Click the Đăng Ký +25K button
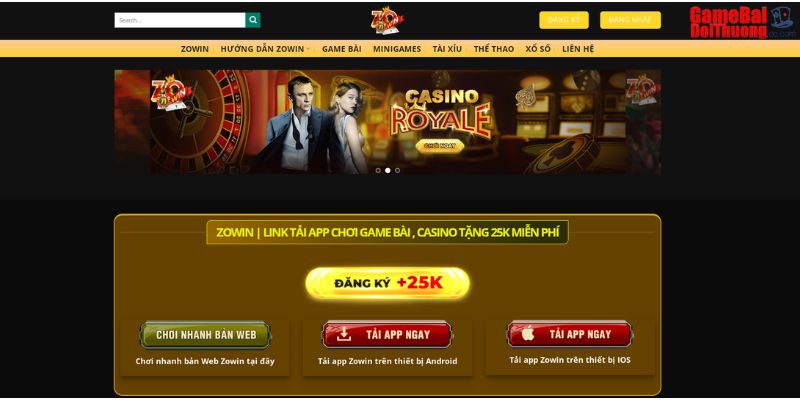 pyautogui.click(x=387, y=283)
